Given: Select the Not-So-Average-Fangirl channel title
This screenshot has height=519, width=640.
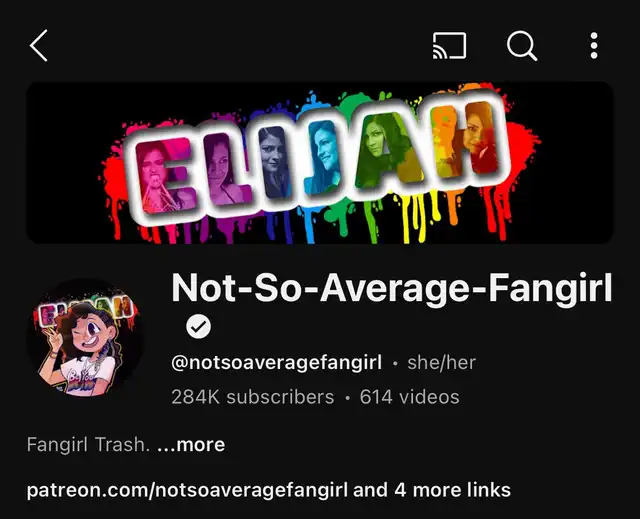Looking at the screenshot, I should 392,288.
